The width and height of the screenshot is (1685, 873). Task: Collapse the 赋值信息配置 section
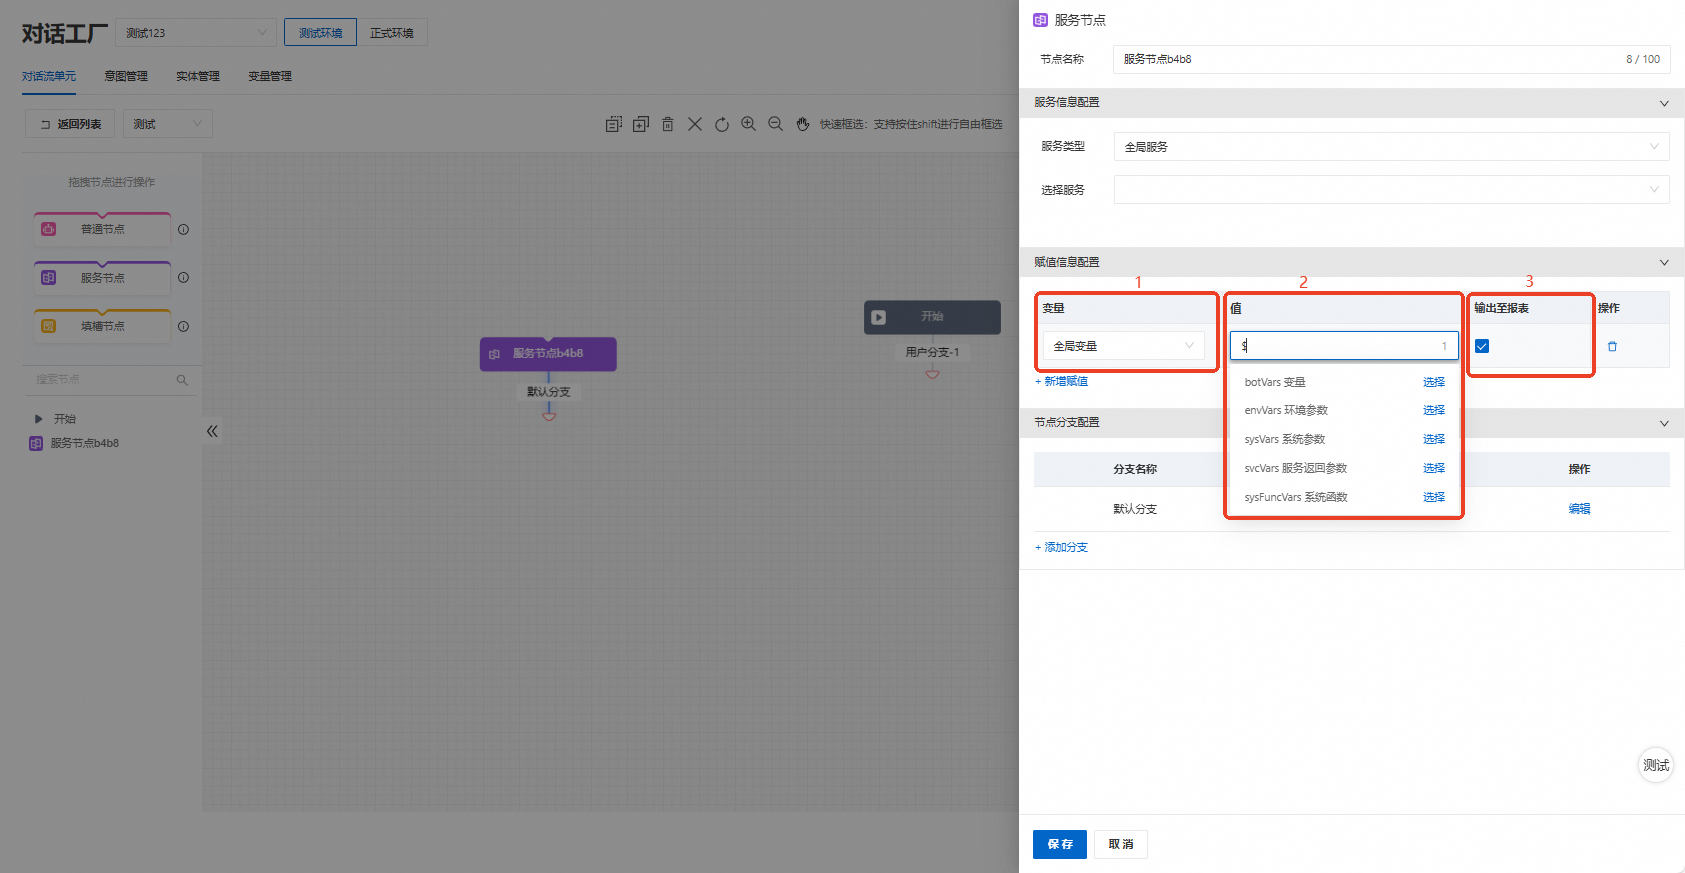click(1664, 262)
